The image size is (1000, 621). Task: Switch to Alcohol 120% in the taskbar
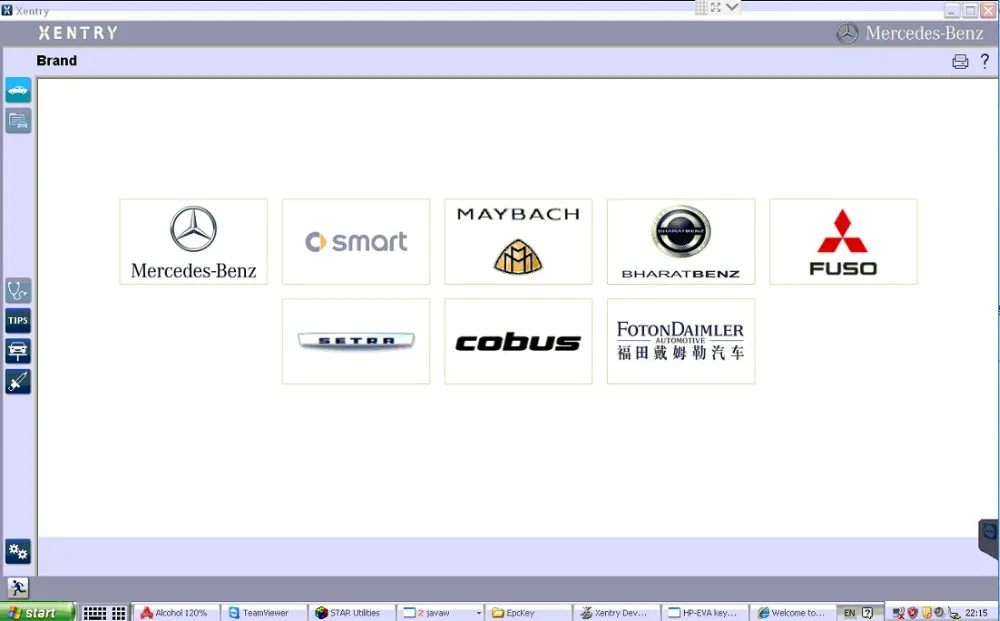point(177,613)
